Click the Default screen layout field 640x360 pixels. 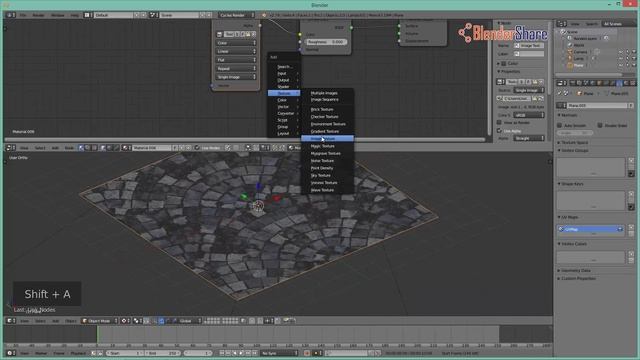(114, 15)
